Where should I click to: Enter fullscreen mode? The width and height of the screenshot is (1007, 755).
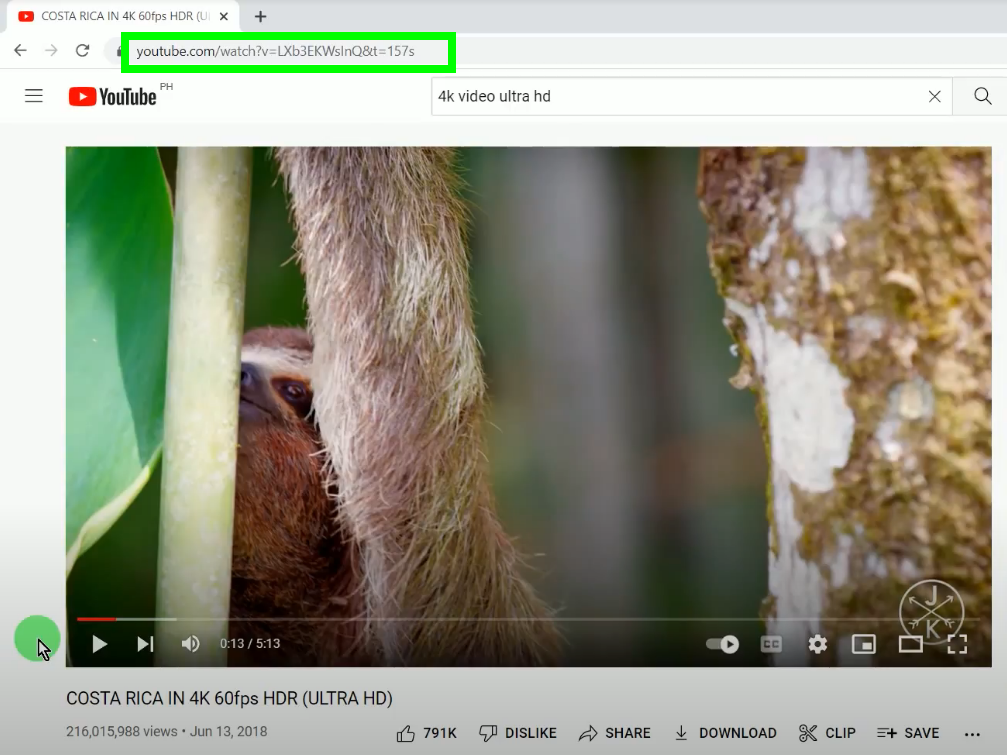pyautogui.click(x=957, y=644)
